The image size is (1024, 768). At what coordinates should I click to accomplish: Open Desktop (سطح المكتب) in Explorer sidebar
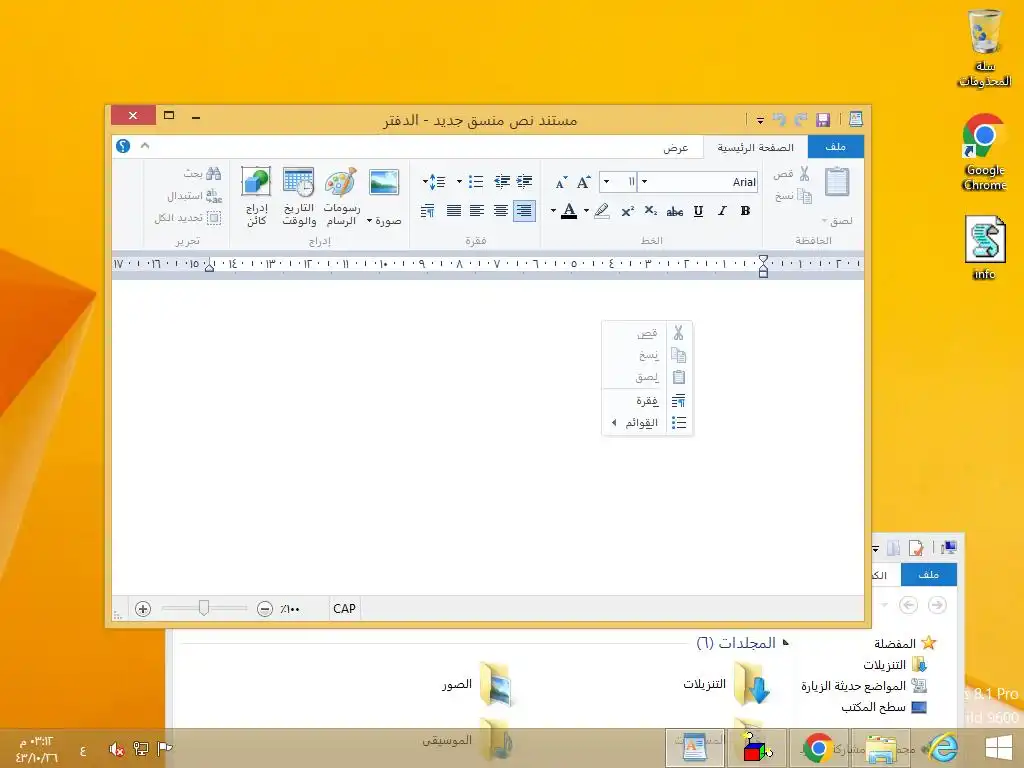884,707
